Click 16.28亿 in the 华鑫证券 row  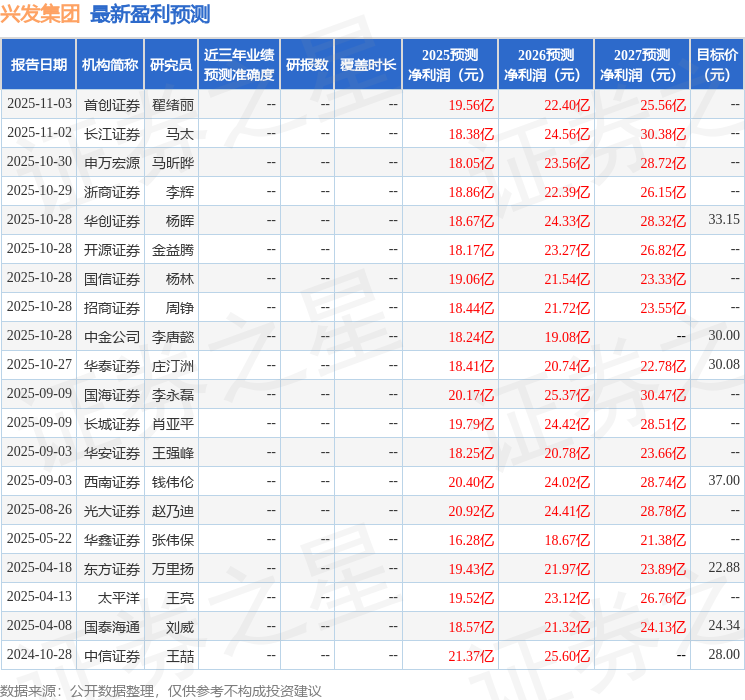471,540
